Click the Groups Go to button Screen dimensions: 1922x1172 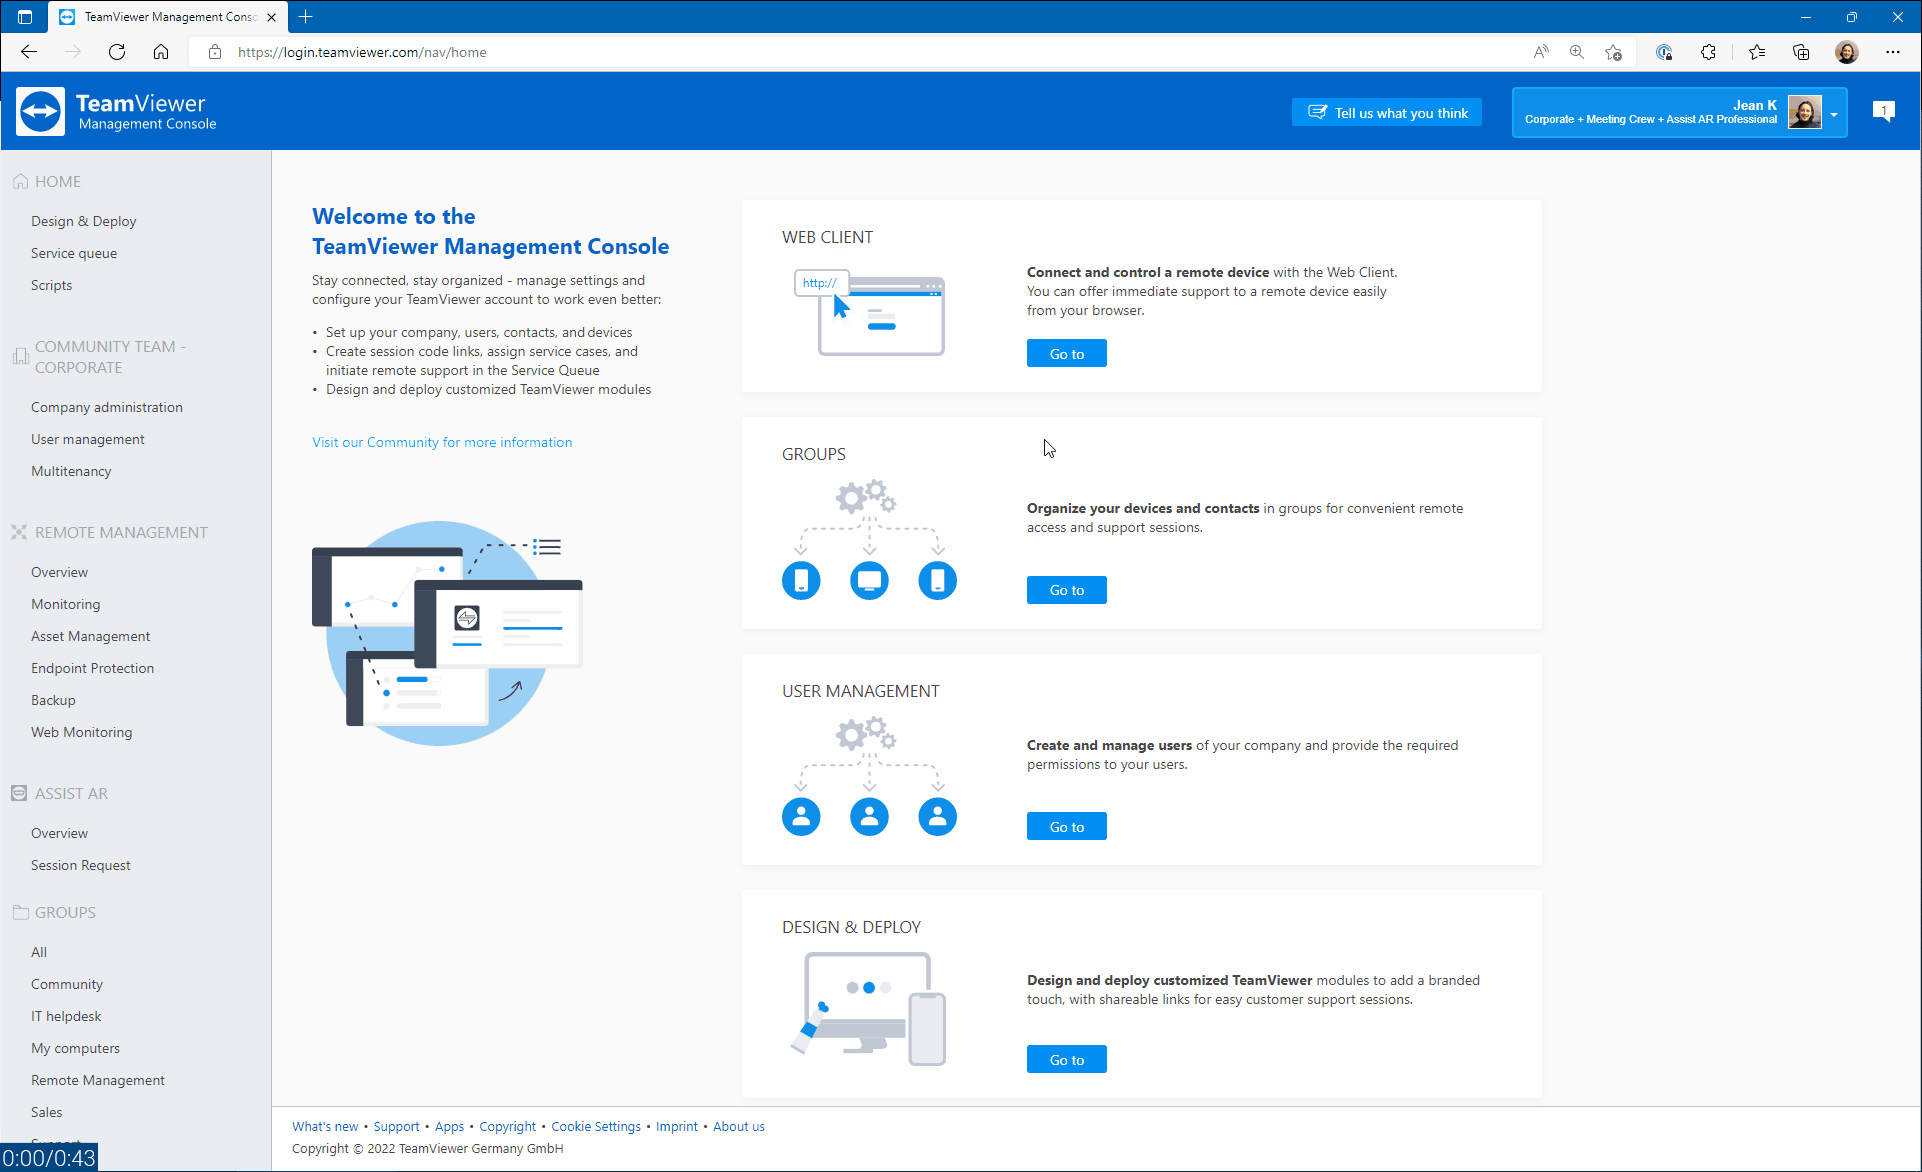[x=1067, y=589]
